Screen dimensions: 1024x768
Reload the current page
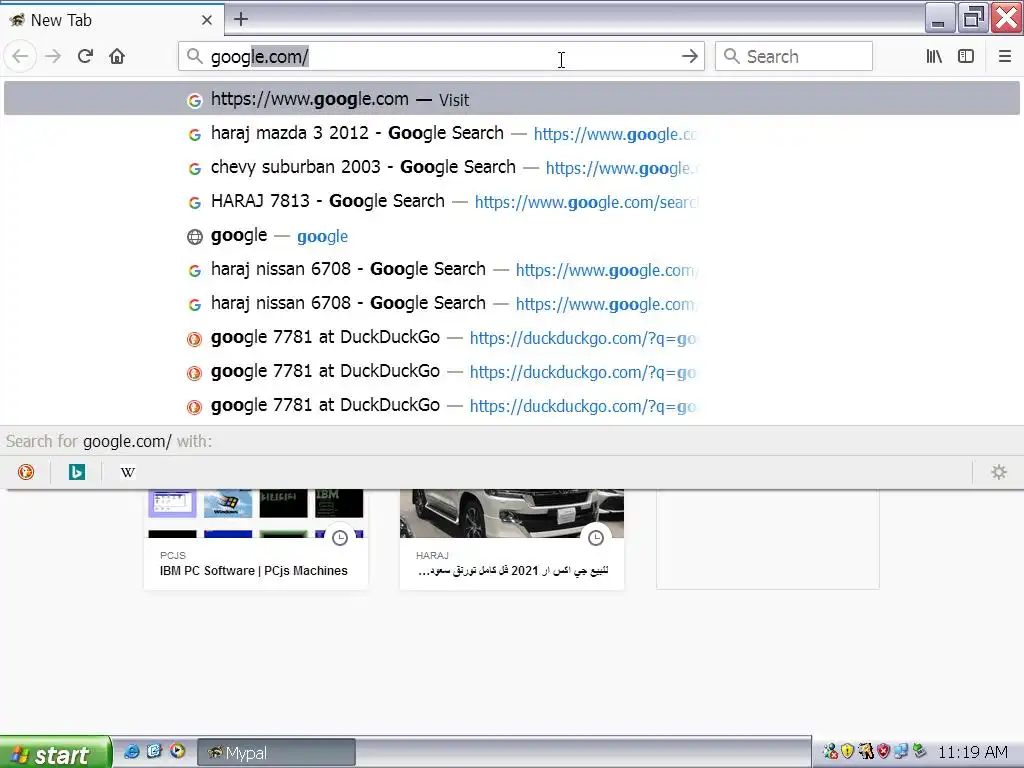[86, 56]
